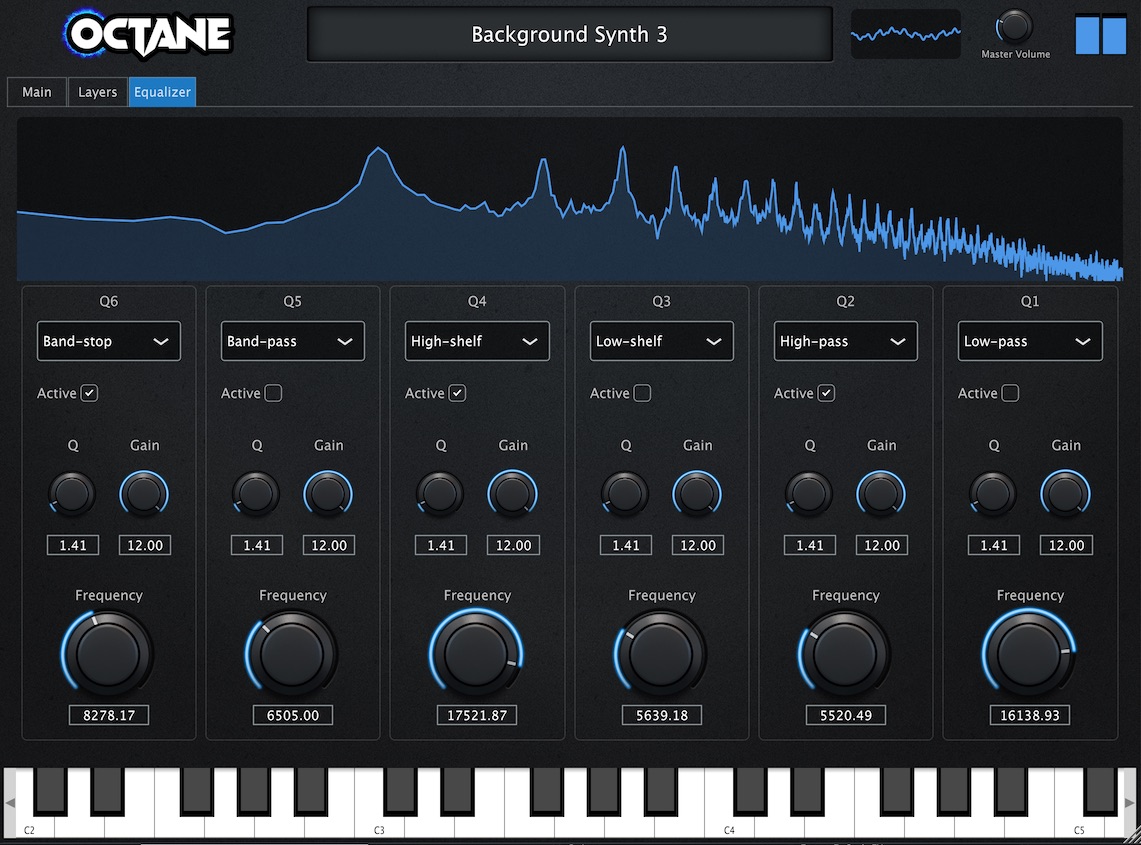Image resolution: width=1141 pixels, height=845 pixels.
Task: Enable the Active checkbox for Q5
Action: pyautogui.click(x=272, y=393)
